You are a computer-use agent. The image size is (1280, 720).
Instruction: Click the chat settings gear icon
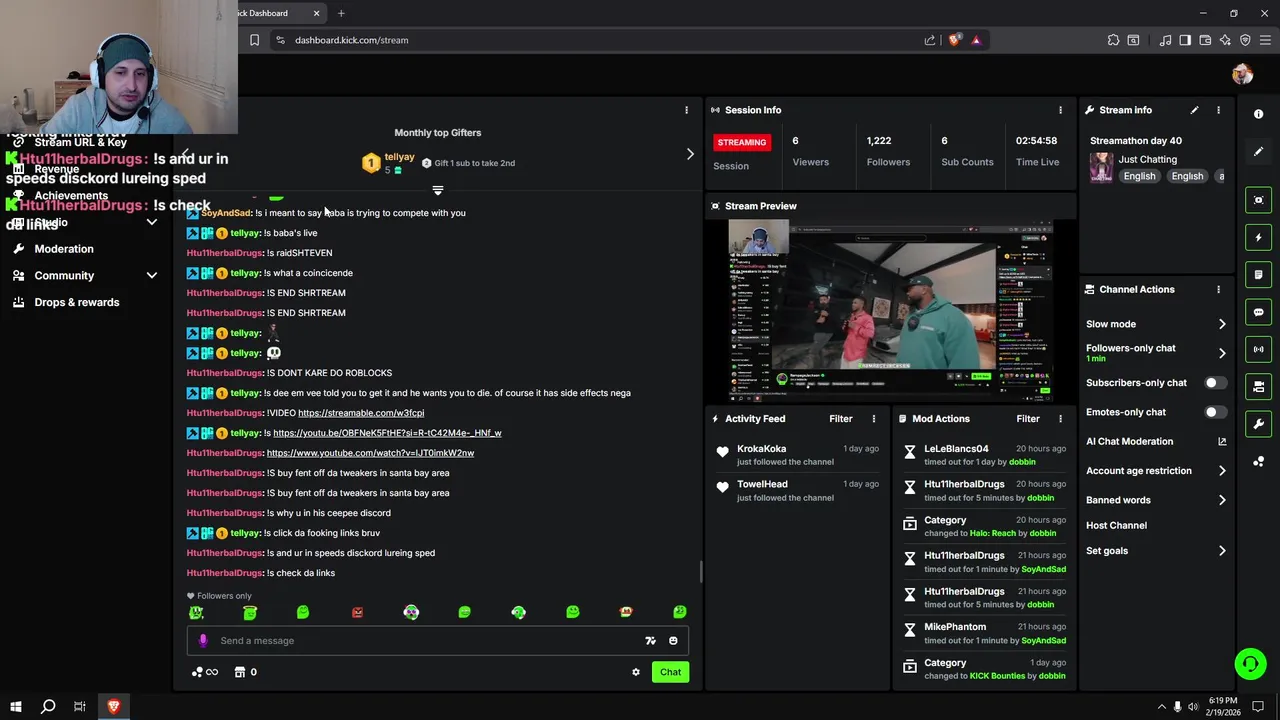point(636,672)
